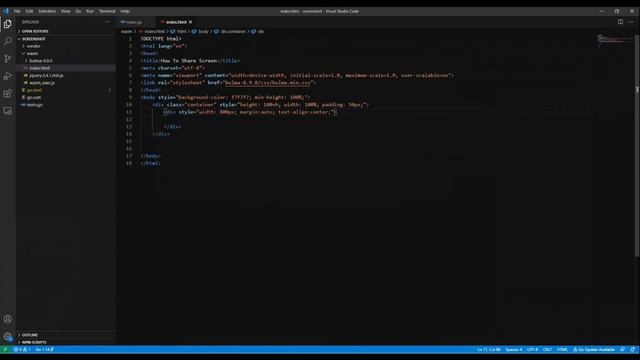This screenshot has height=360, width=640.
Task: Click the feedback icon in status bar
Action: (x=622, y=349)
